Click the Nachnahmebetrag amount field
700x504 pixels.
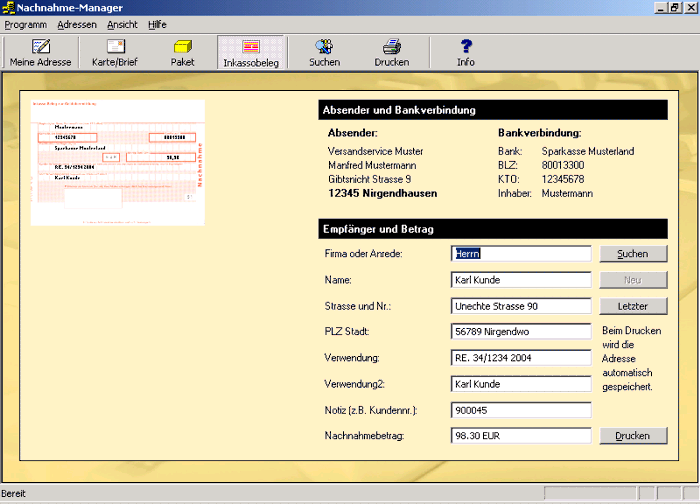tap(521, 436)
